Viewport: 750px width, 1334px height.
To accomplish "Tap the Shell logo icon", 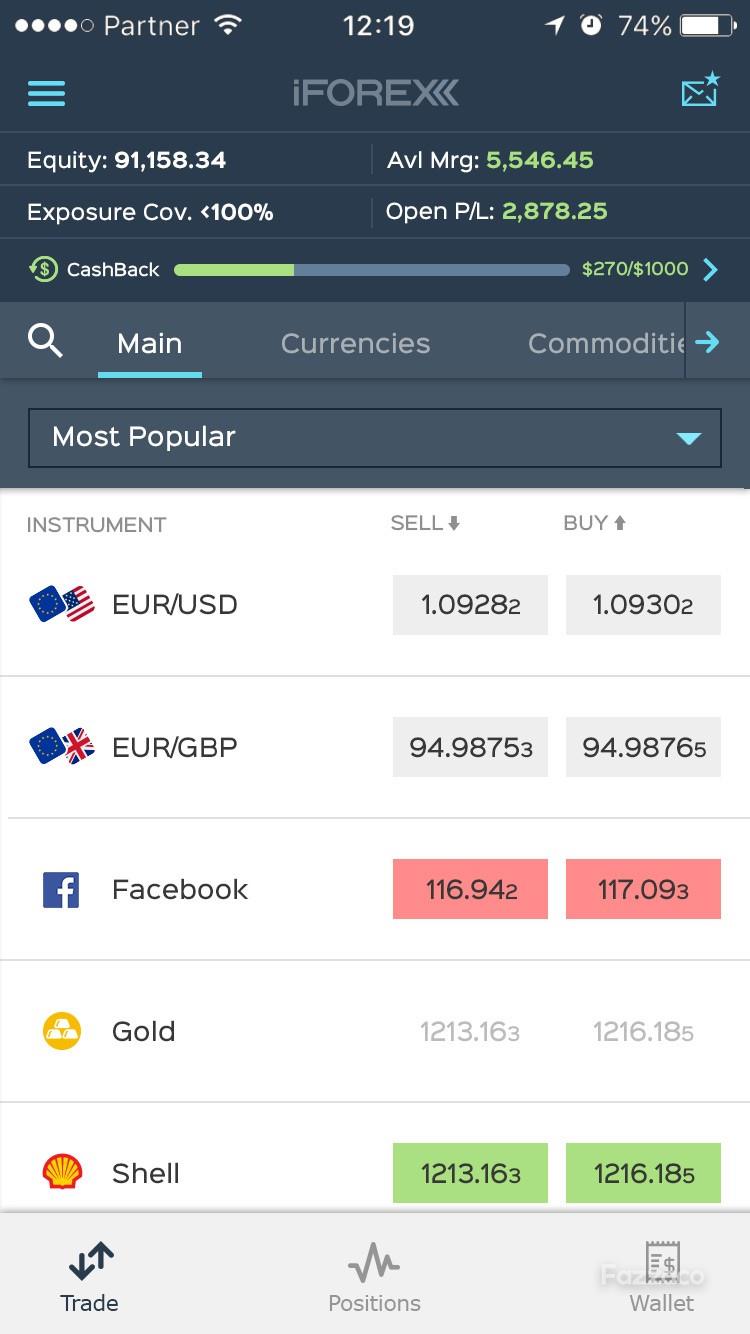I will 61,1172.
